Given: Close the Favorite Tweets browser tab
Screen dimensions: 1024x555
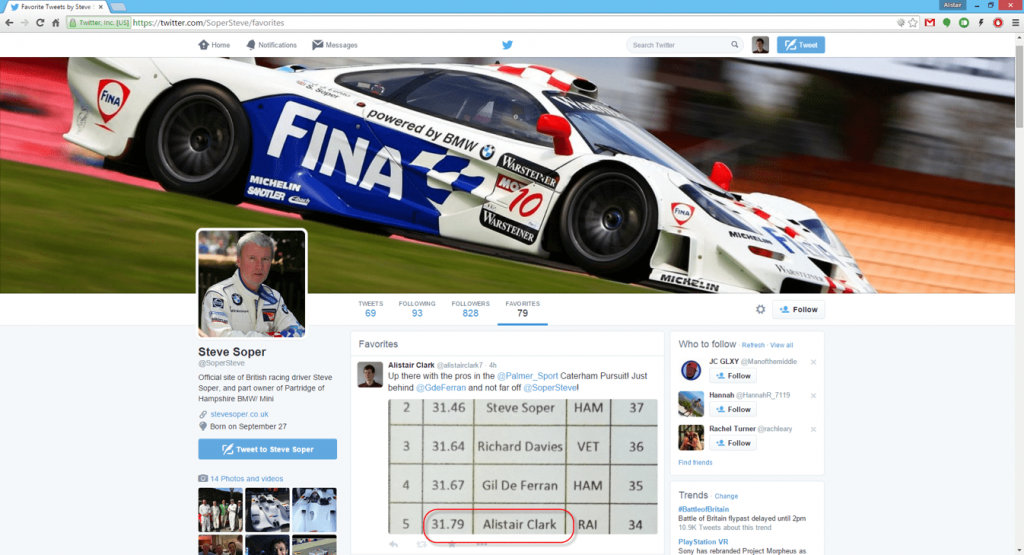Looking at the screenshot, I should tap(101, 7).
